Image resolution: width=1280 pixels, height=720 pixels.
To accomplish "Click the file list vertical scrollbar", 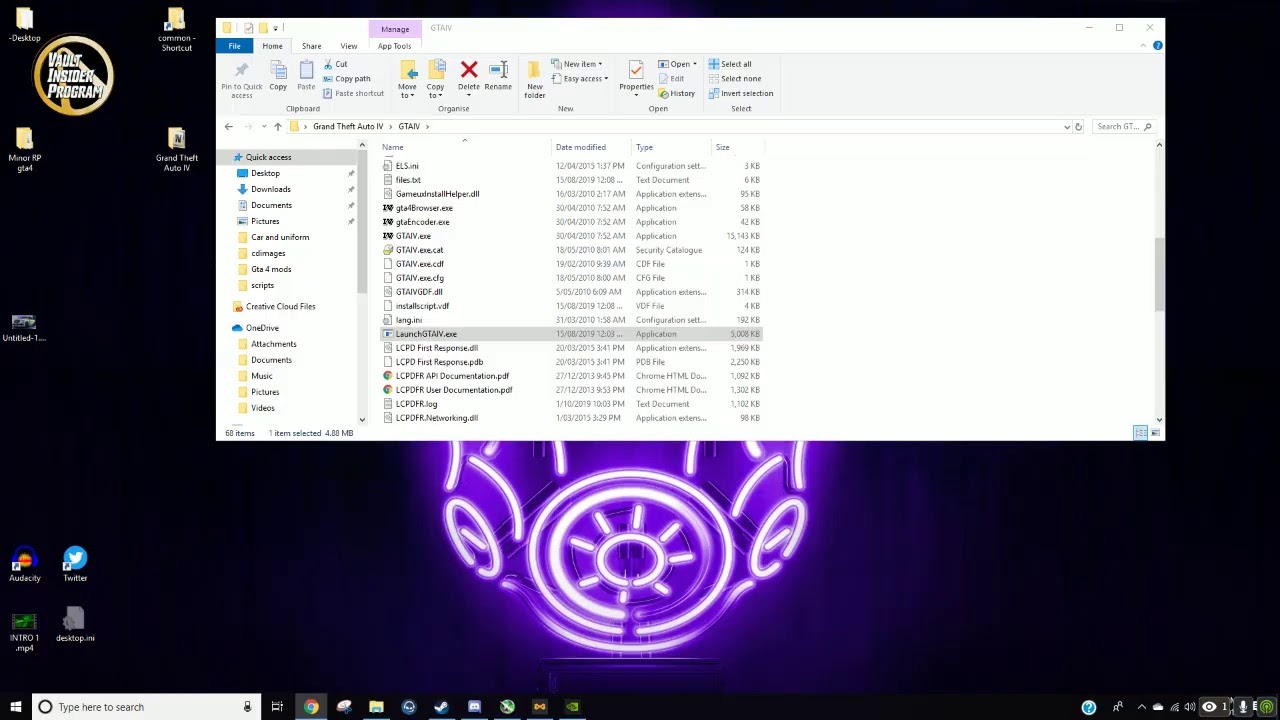I will [x=1159, y=275].
